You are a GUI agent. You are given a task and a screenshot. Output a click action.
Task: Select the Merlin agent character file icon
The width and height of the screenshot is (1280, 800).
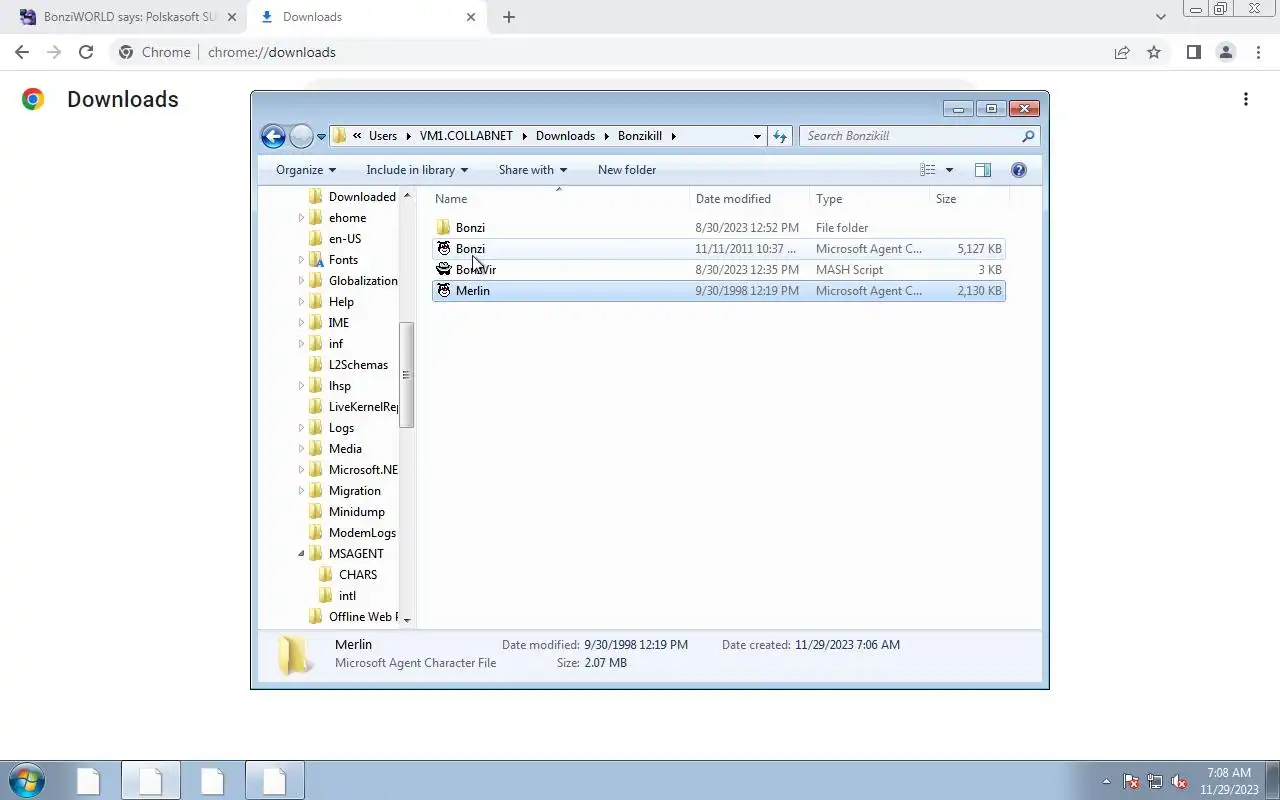click(x=444, y=291)
